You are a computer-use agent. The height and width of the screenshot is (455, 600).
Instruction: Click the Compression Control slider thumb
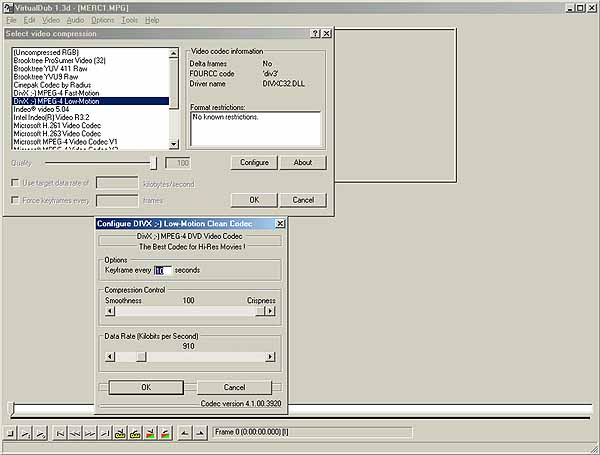tap(260, 311)
